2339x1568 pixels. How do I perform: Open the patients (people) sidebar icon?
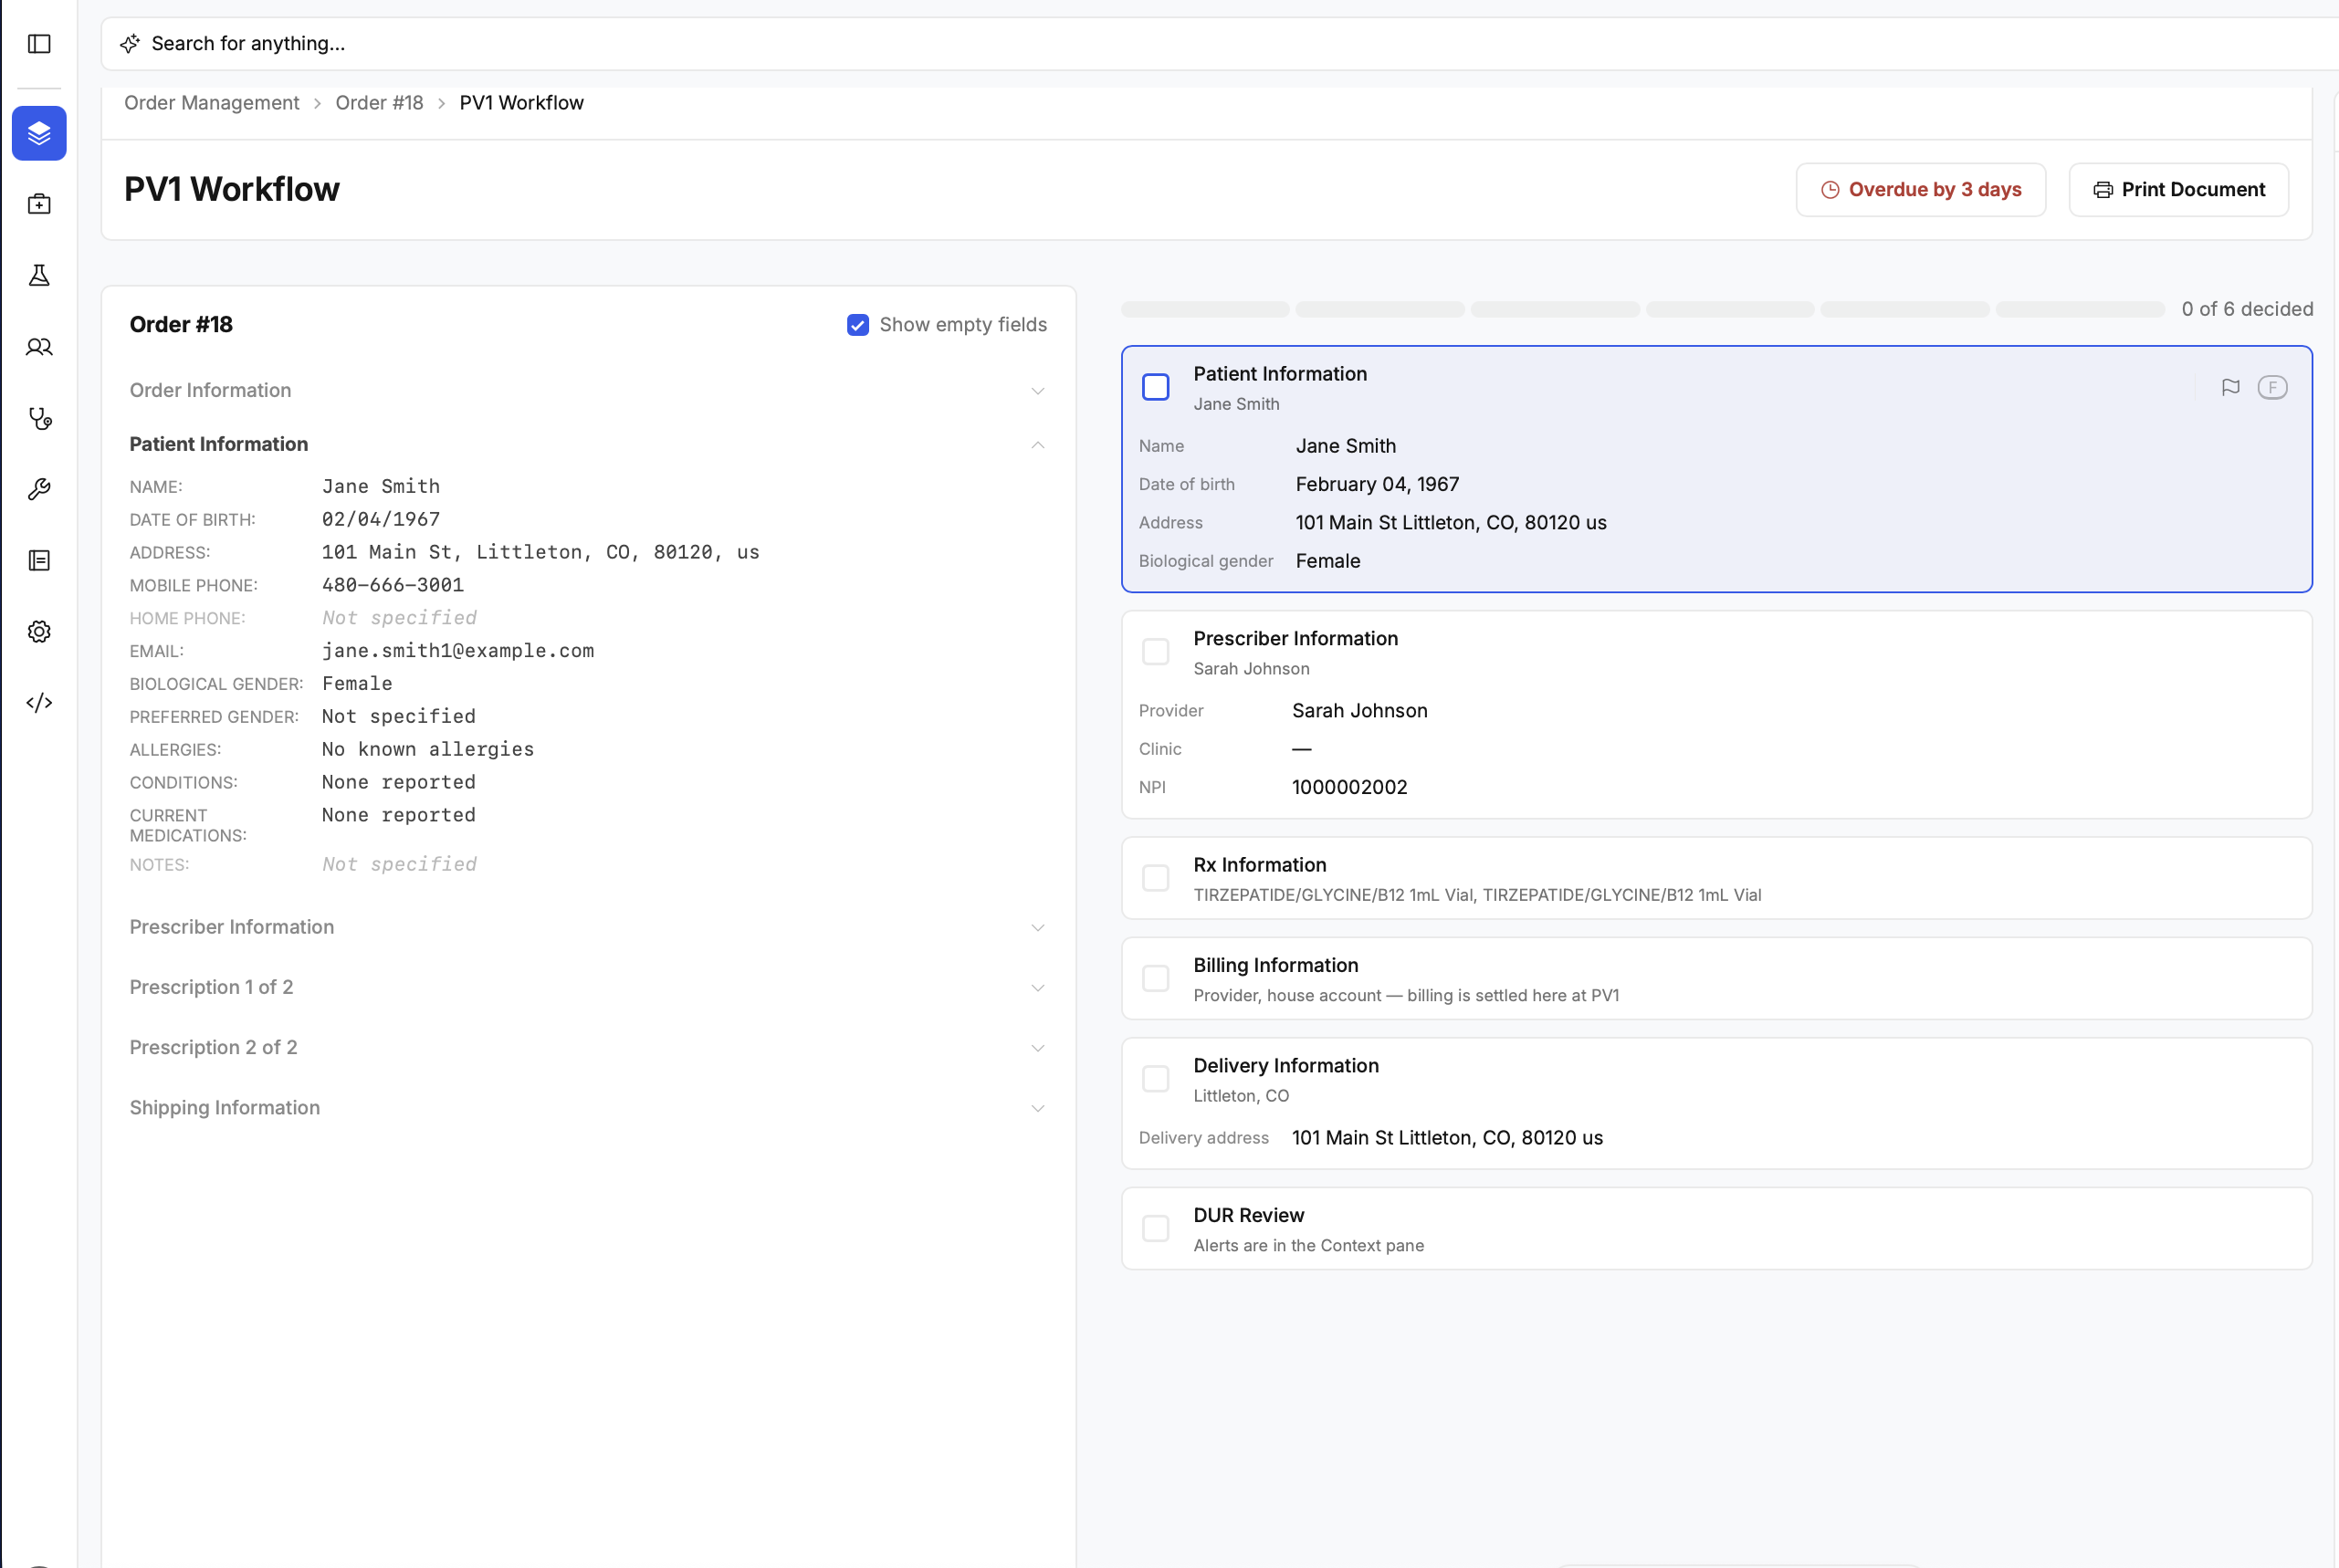pos(39,347)
